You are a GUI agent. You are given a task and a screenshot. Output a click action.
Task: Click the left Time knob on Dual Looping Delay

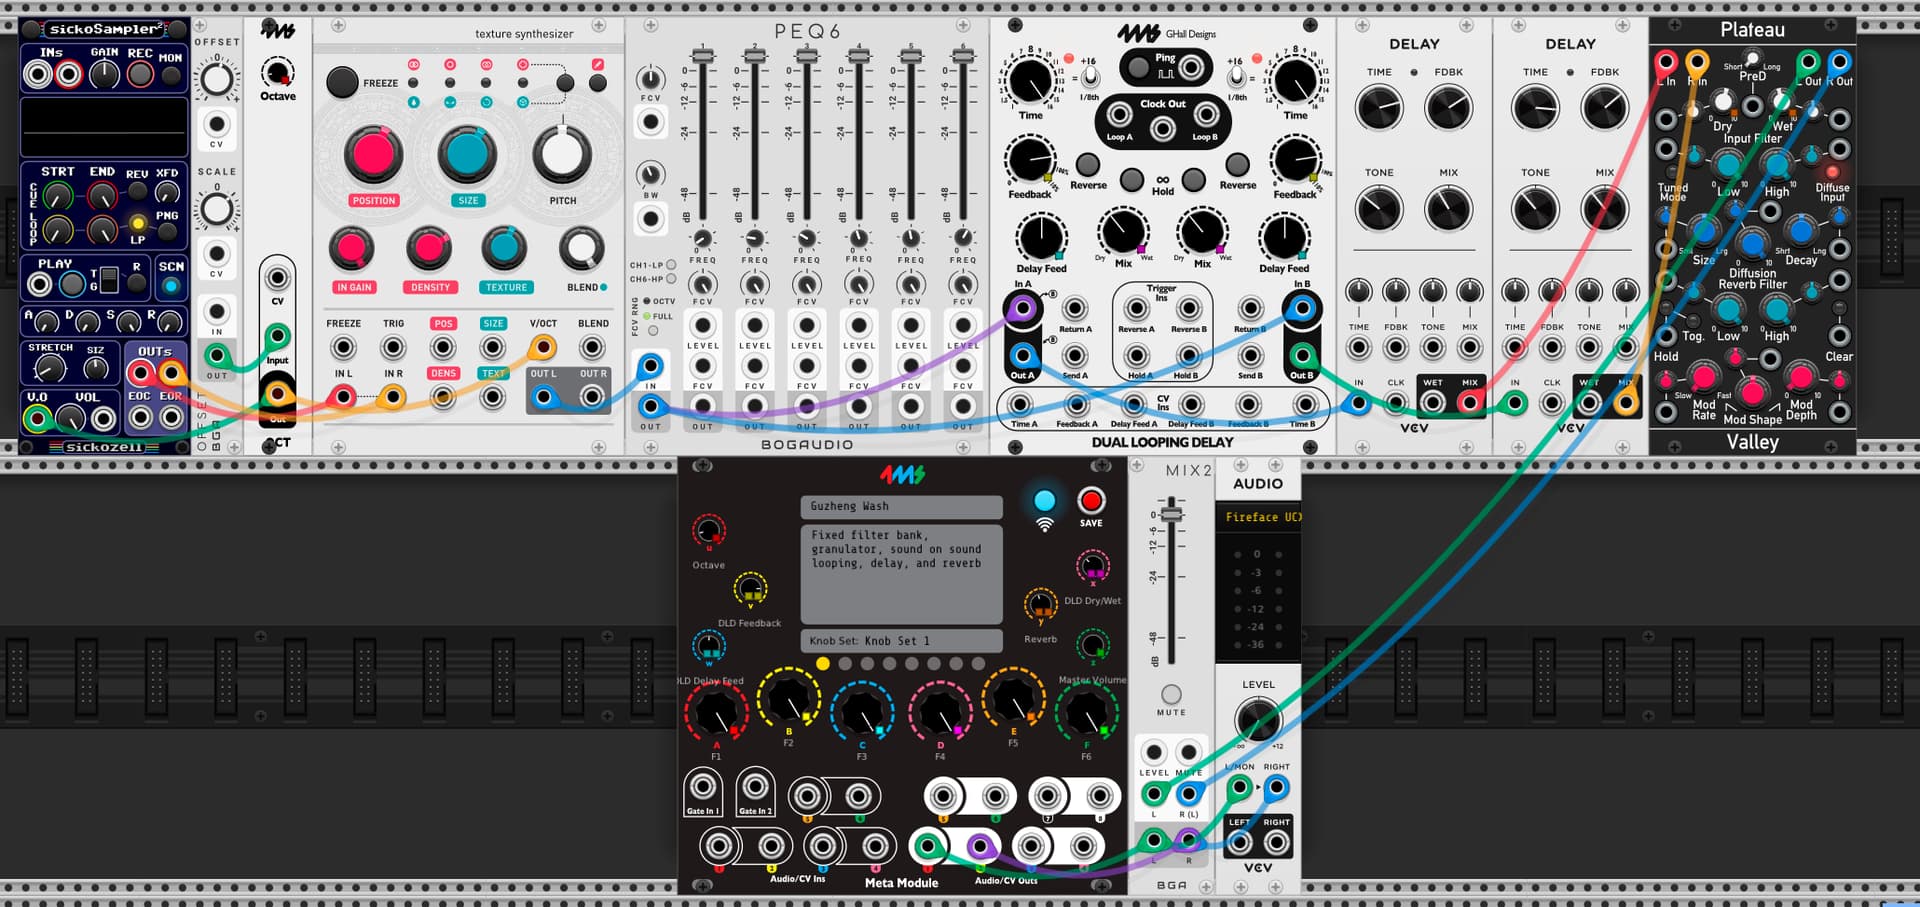pyautogui.click(x=1030, y=80)
